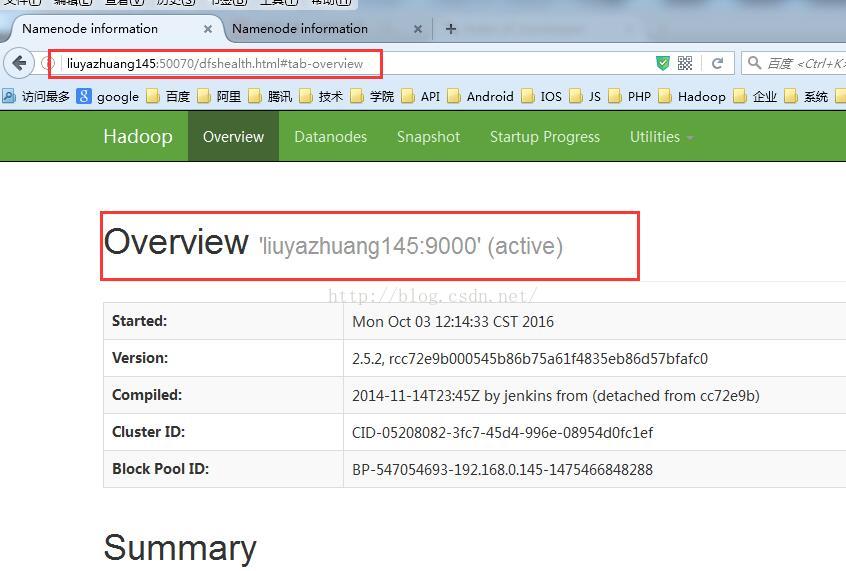Viewport: 846px width, 571px height.
Task: Click the 'Cluster ID:' label cell
Action: tap(223, 432)
